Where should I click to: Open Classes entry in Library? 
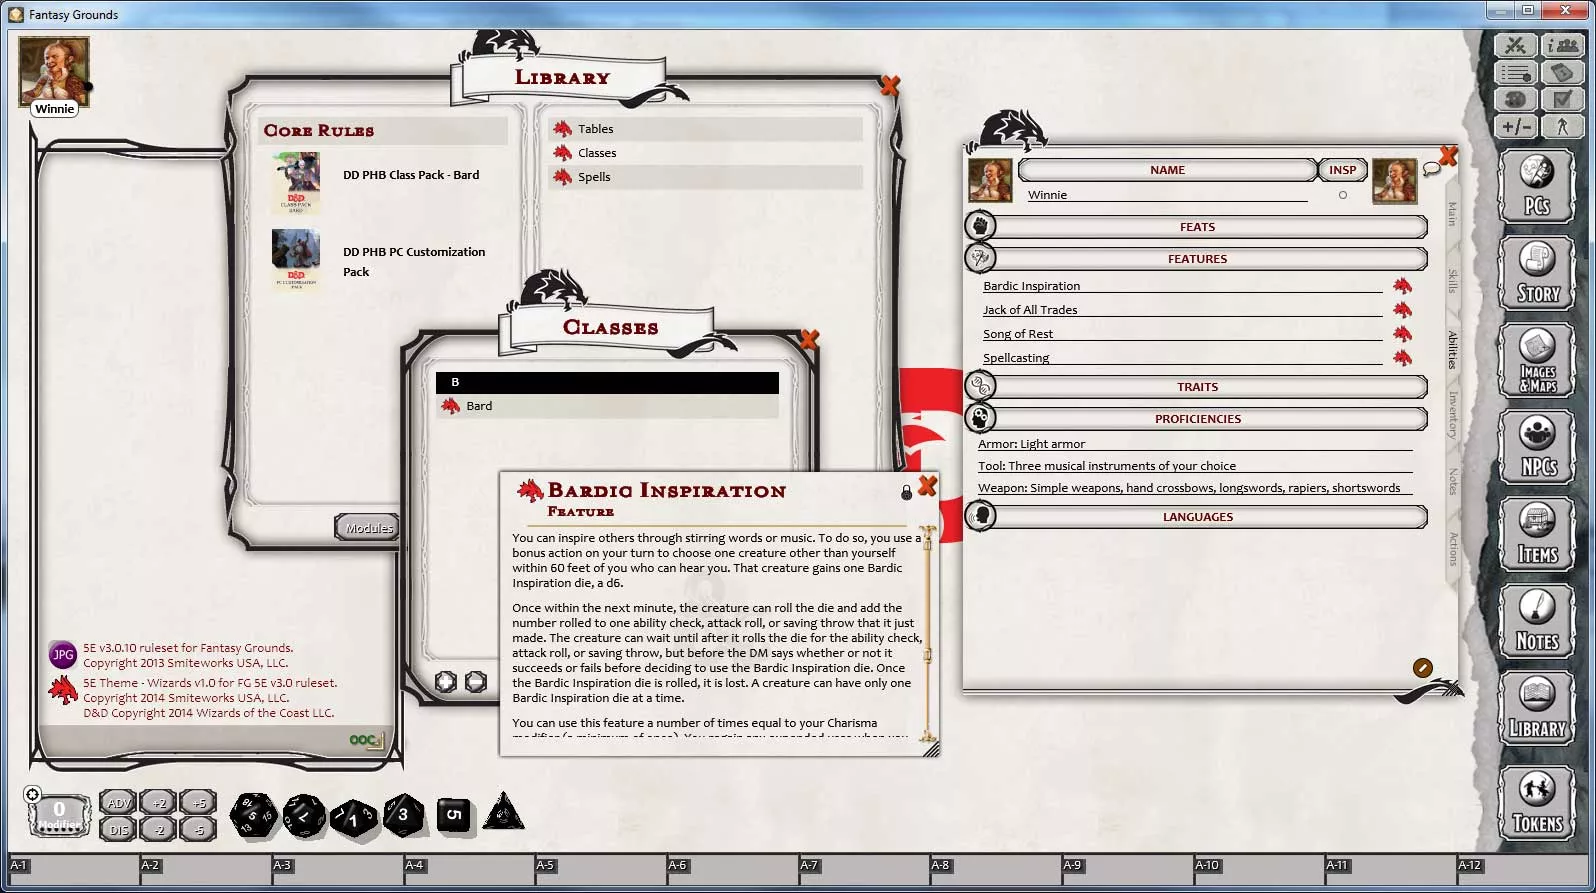705,153
